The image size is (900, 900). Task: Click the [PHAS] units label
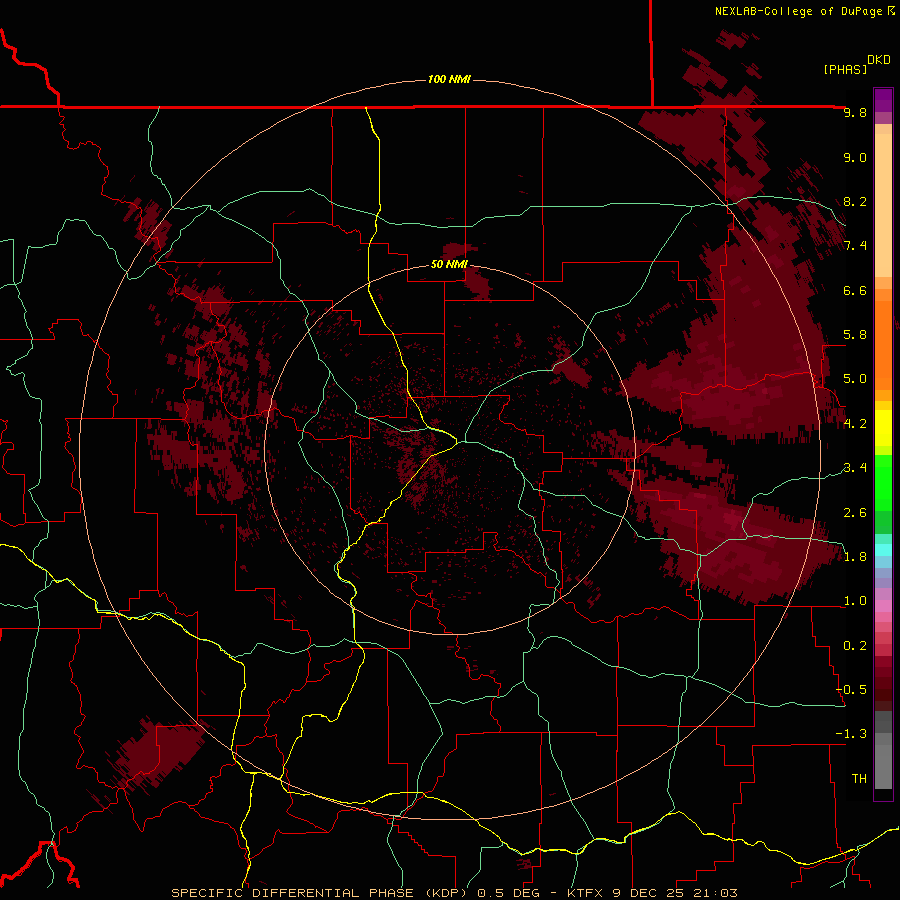pos(845,70)
